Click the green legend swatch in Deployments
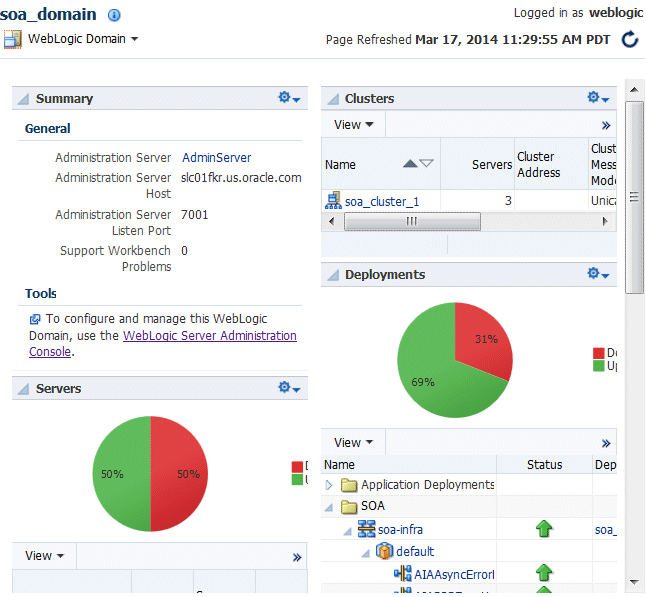Viewport: 646px width, 597px height. (599, 365)
